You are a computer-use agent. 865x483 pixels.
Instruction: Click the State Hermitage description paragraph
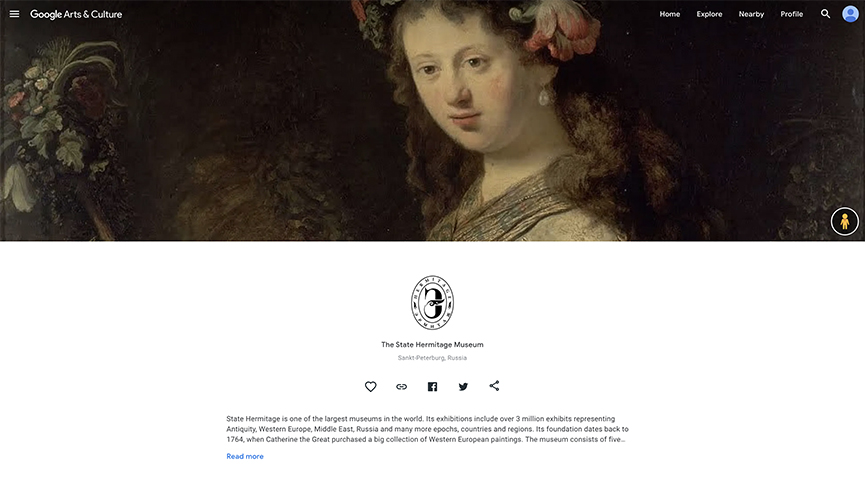[x=428, y=429]
